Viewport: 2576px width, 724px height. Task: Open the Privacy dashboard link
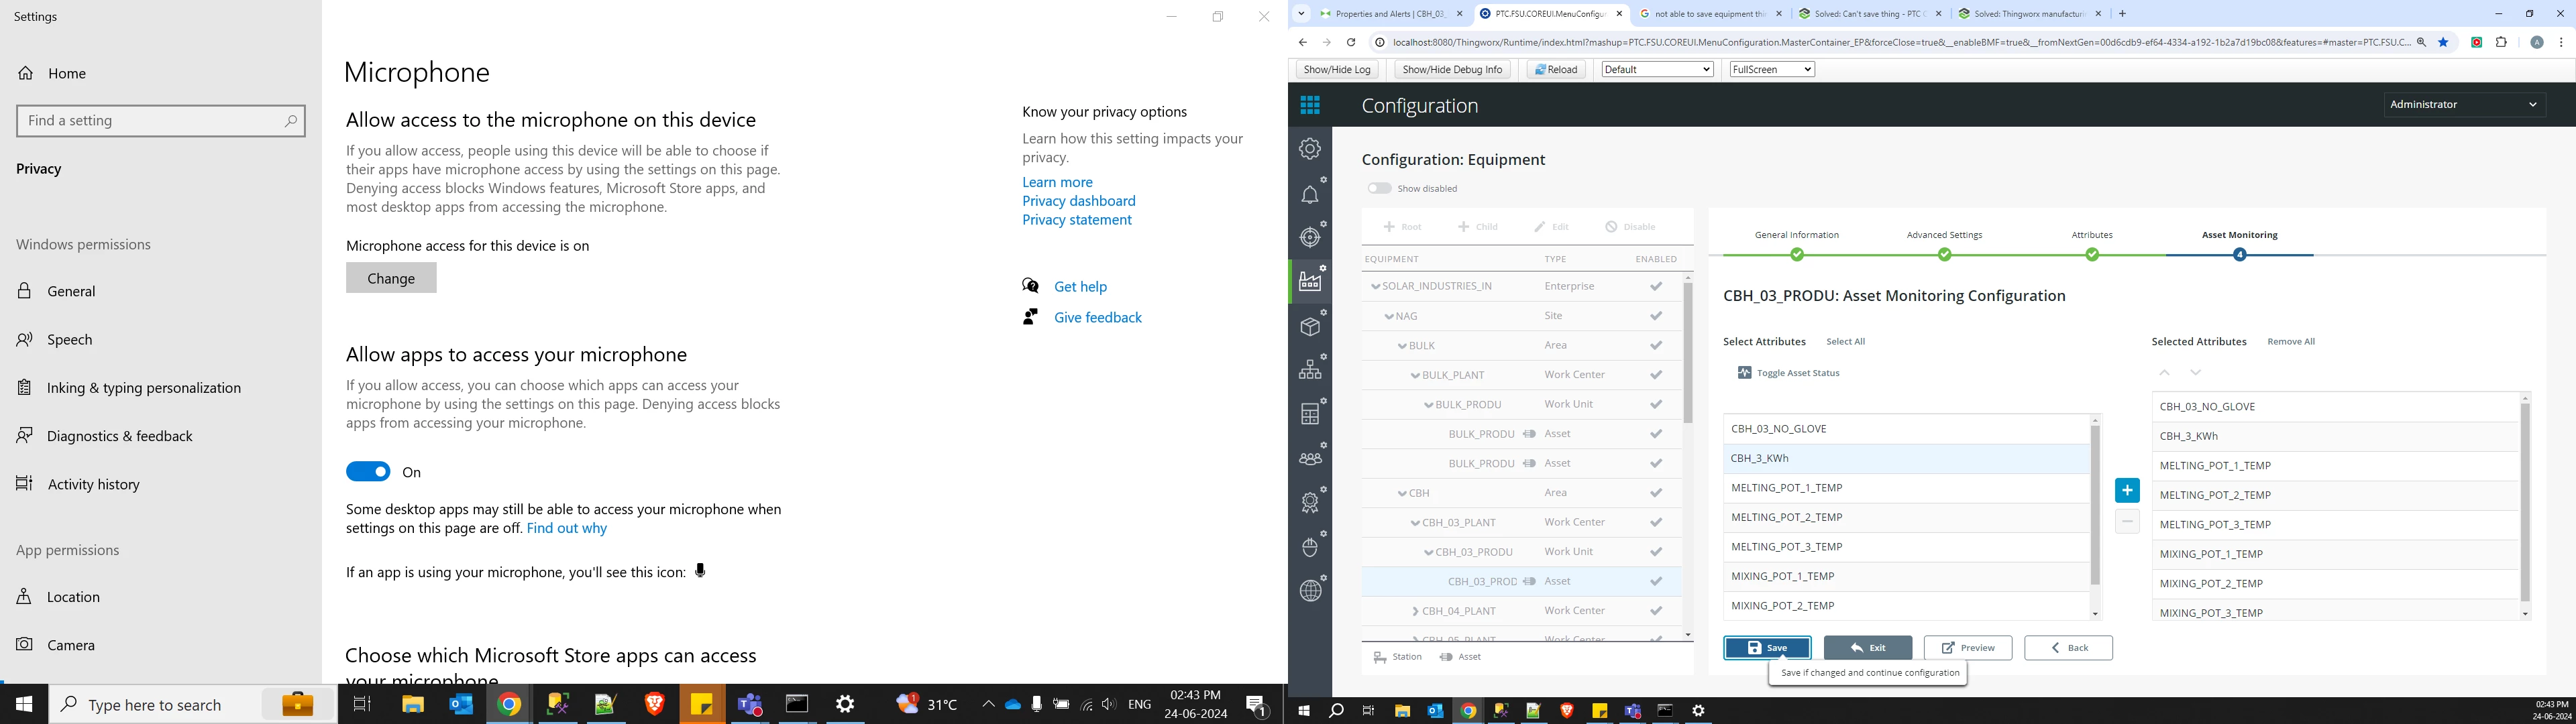coord(1078,201)
